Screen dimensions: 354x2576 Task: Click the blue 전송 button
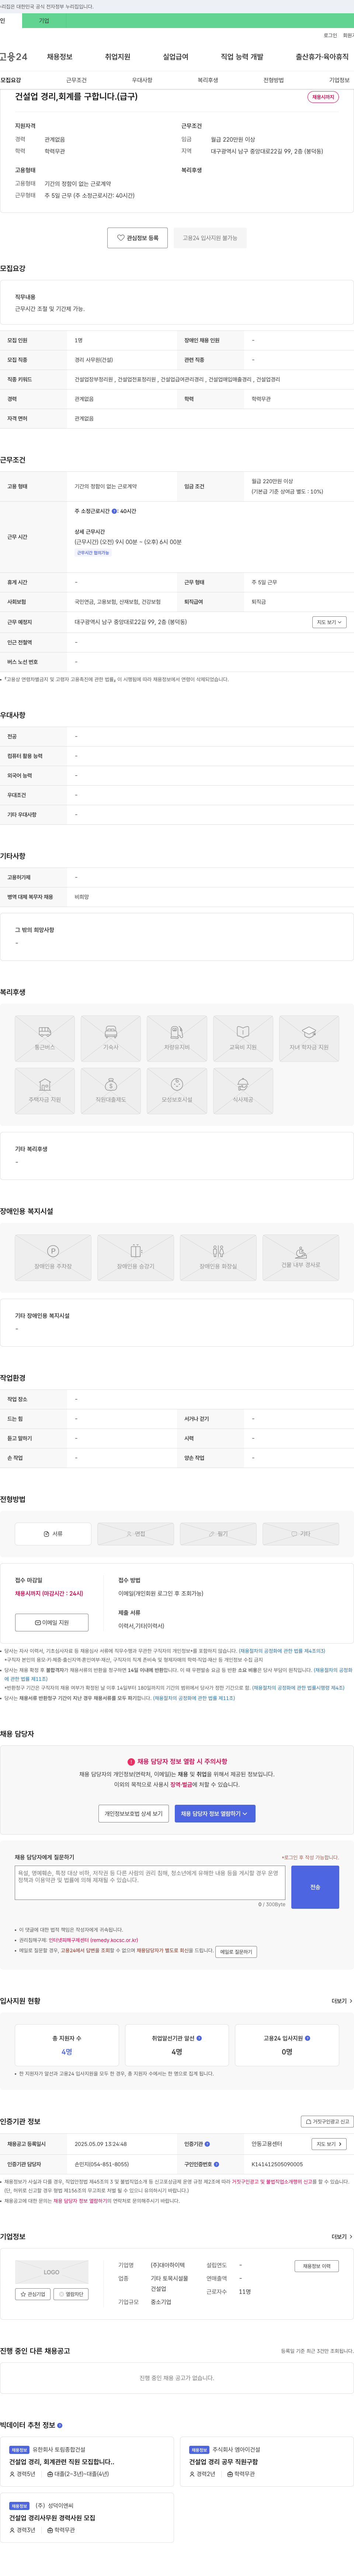pyautogui.click(x=315, y=1887)
